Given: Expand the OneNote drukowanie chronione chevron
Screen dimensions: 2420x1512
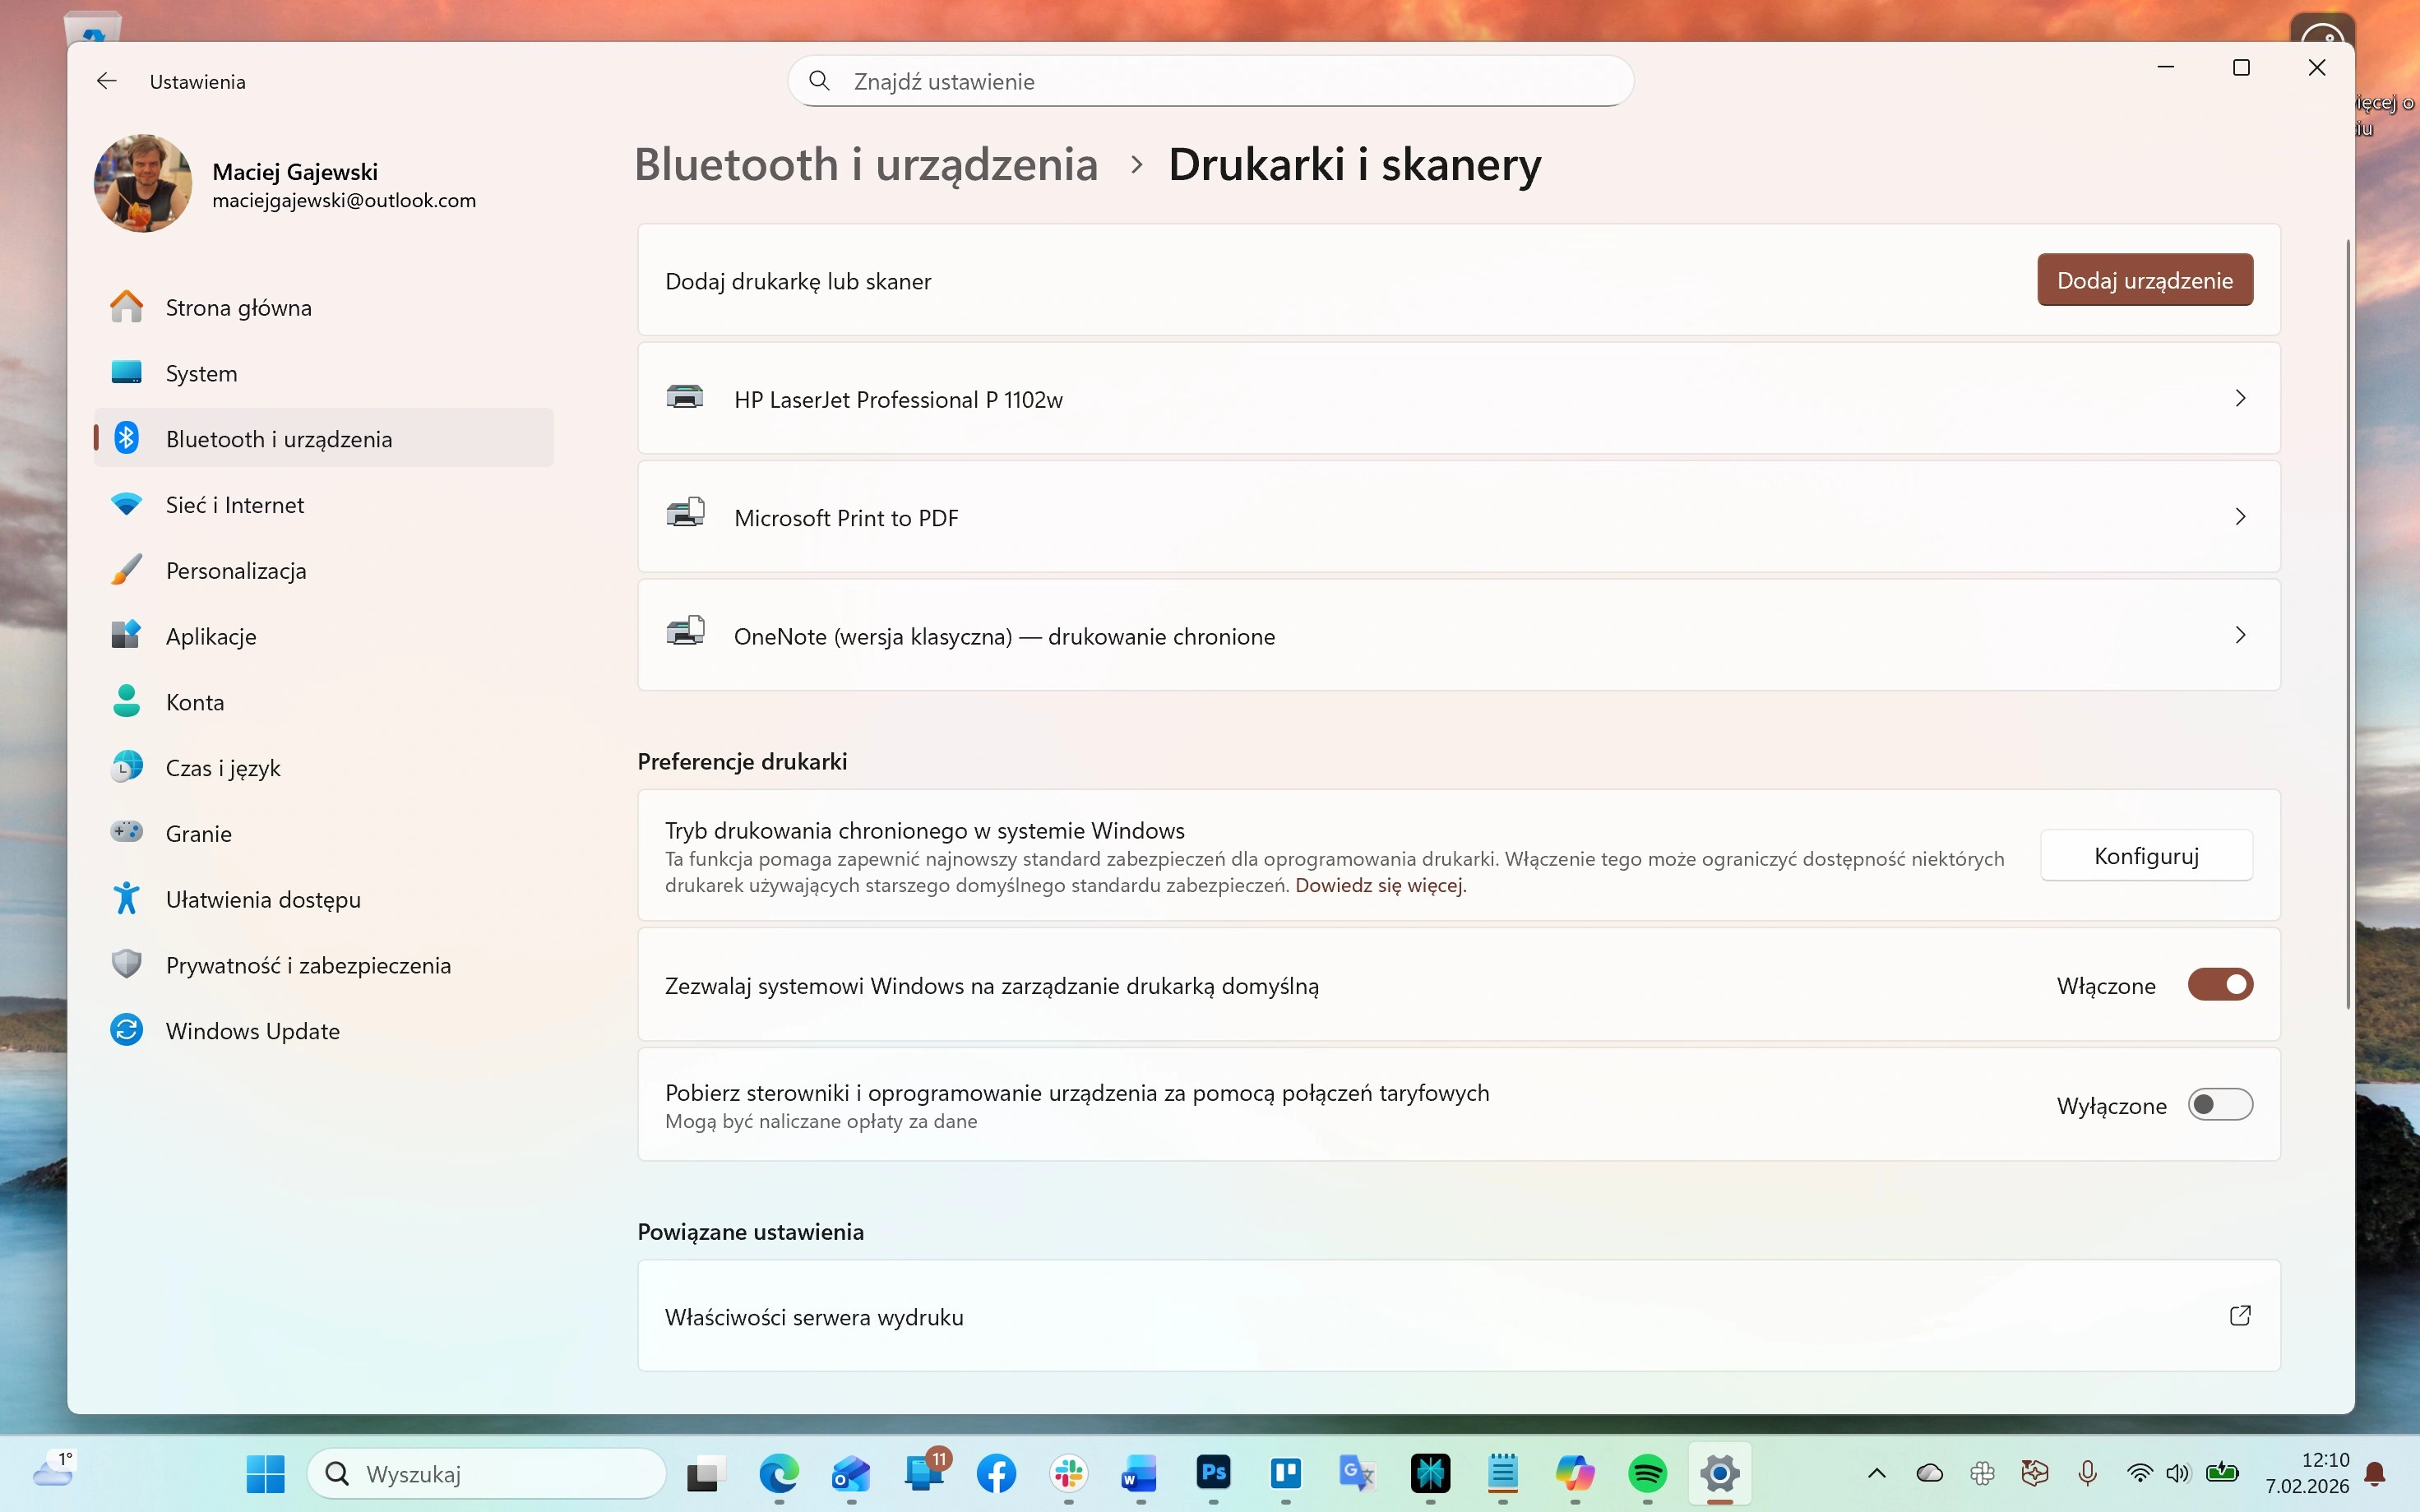Looking at the screenshot, I should 2240,635.
